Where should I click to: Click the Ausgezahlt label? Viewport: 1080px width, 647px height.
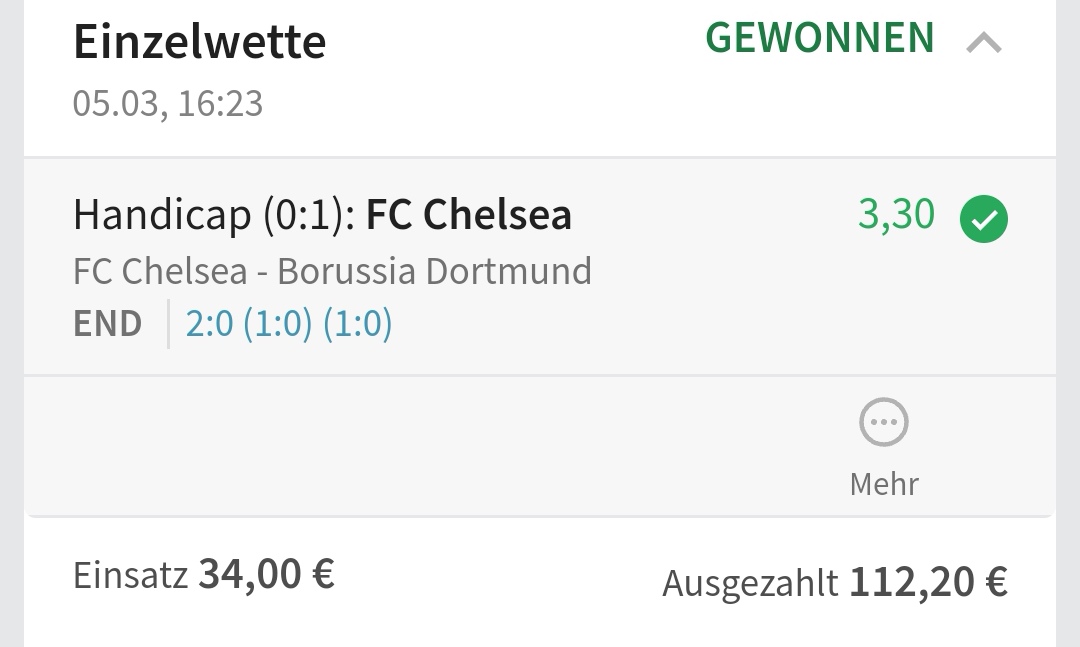750,583
